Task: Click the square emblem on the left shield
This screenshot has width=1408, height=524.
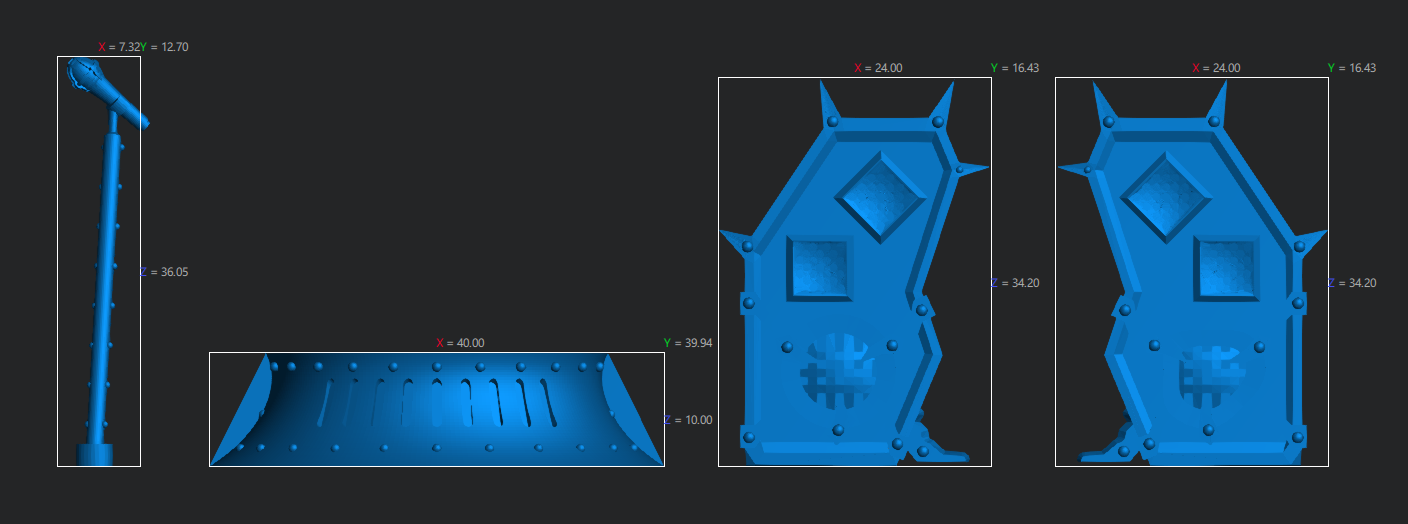Action: 819,268
